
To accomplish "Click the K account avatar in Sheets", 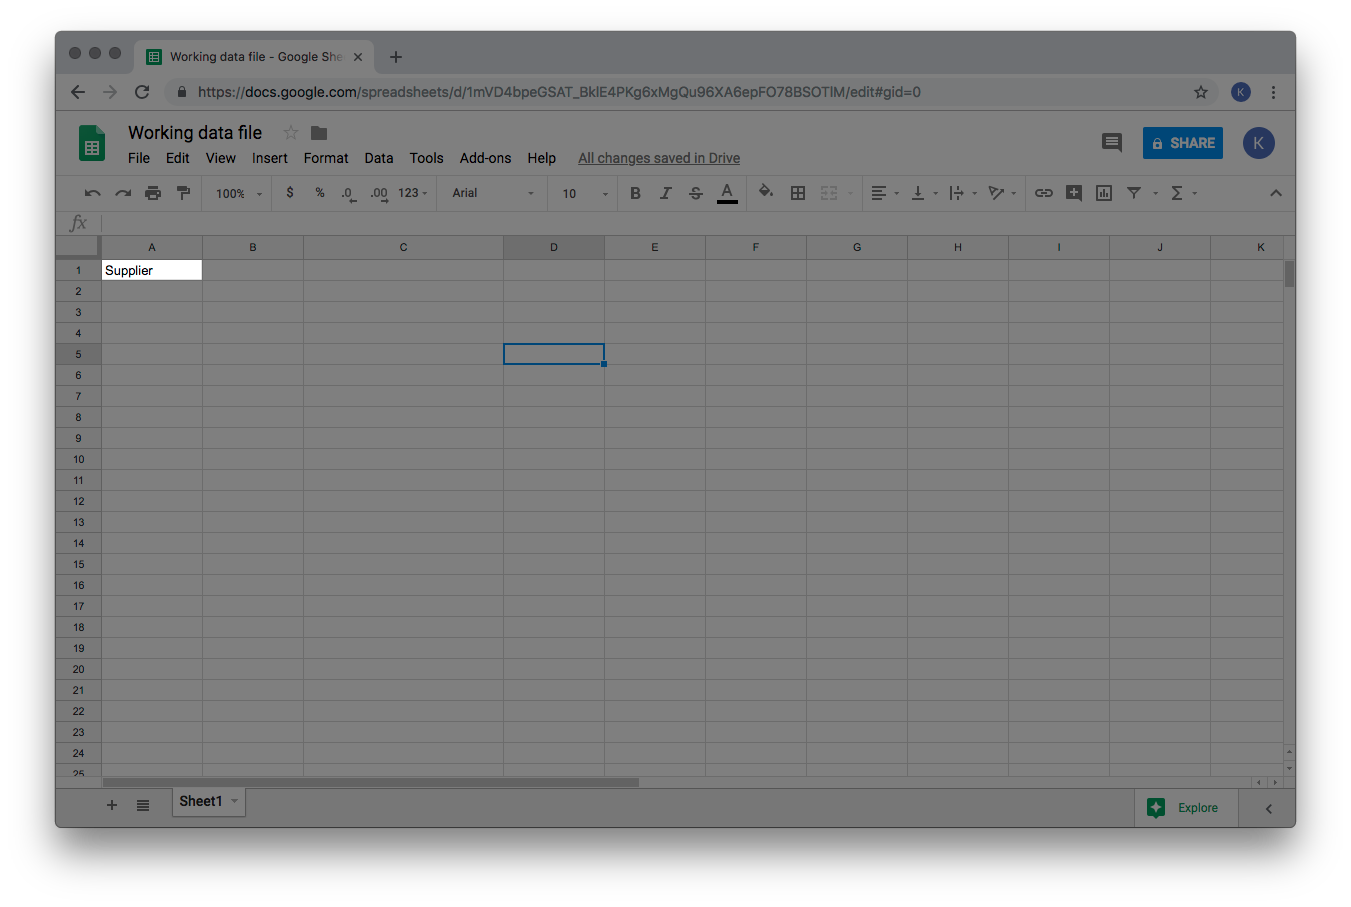I will point(1259,143).
